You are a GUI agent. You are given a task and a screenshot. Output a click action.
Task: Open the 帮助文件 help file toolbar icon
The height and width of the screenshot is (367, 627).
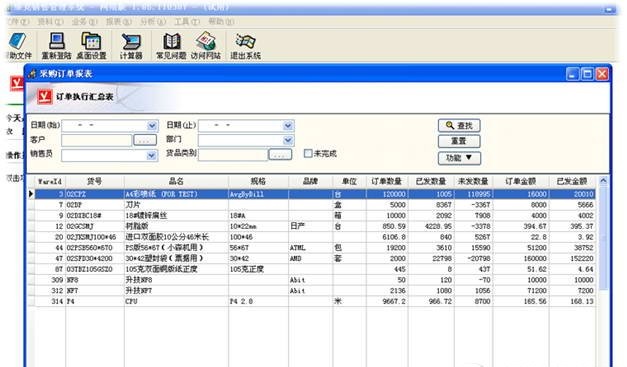click(18, 46)
